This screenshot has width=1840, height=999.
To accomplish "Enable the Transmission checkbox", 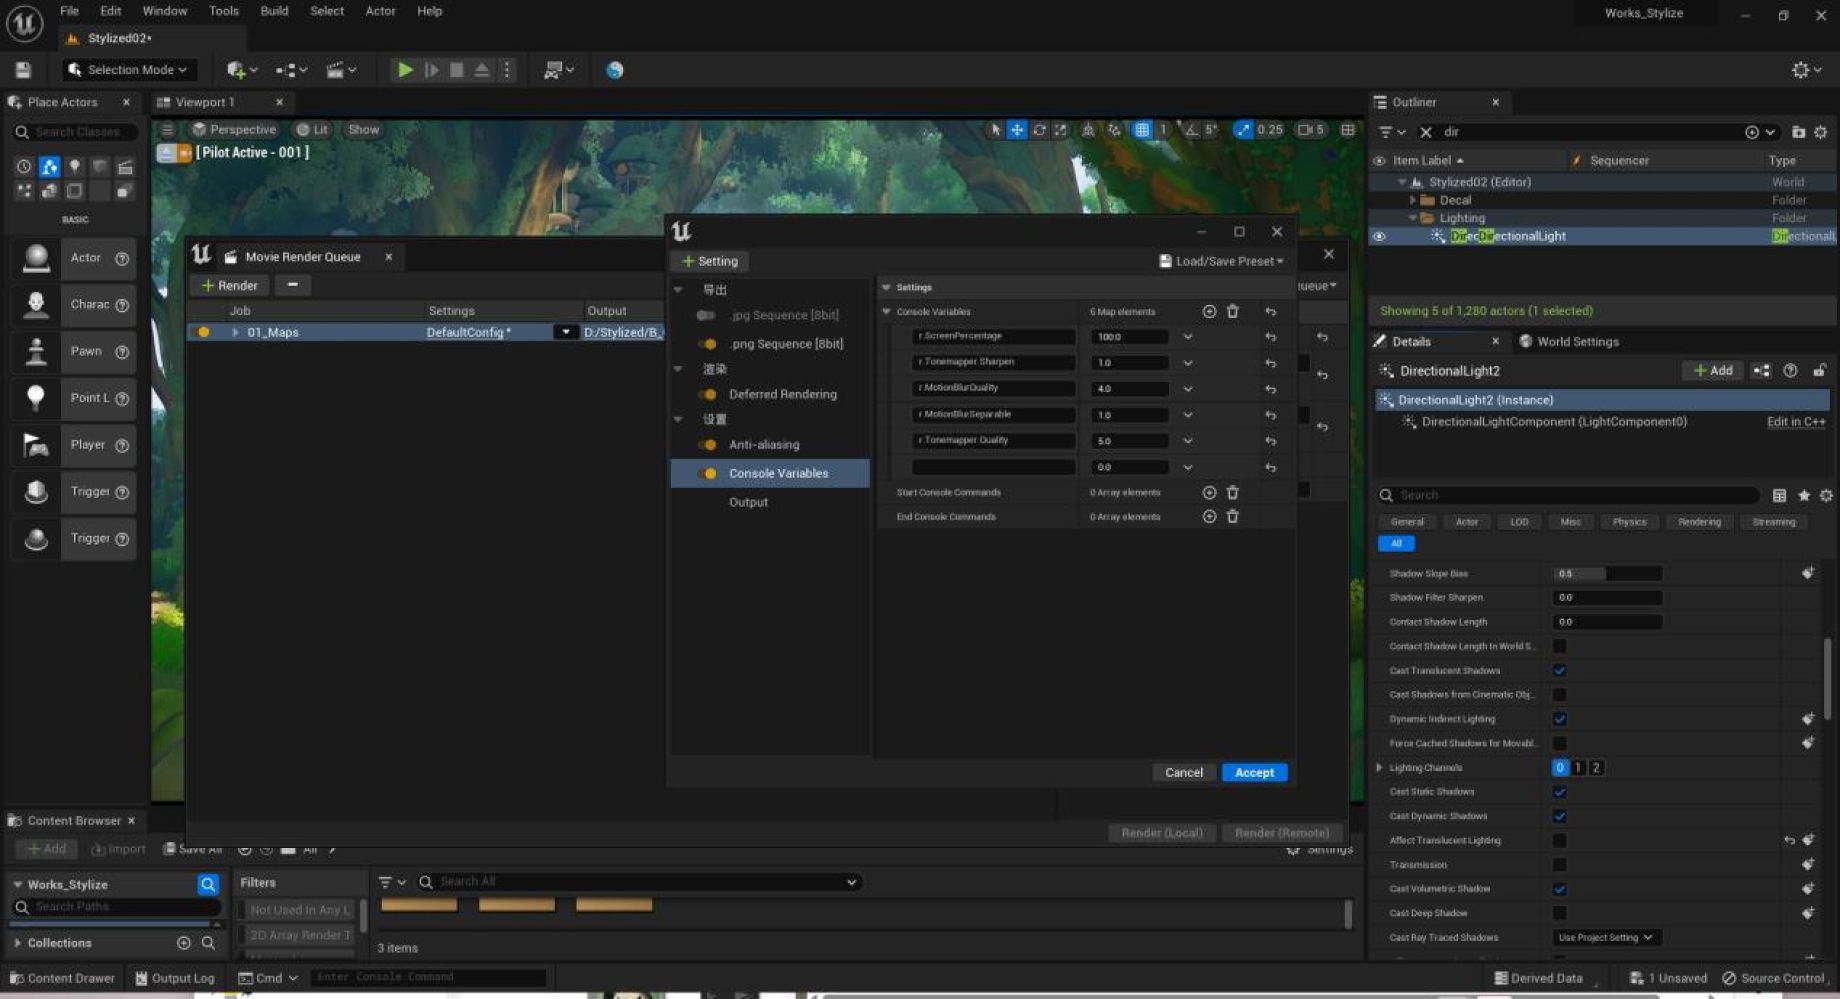I will [x=1559, y=865].
